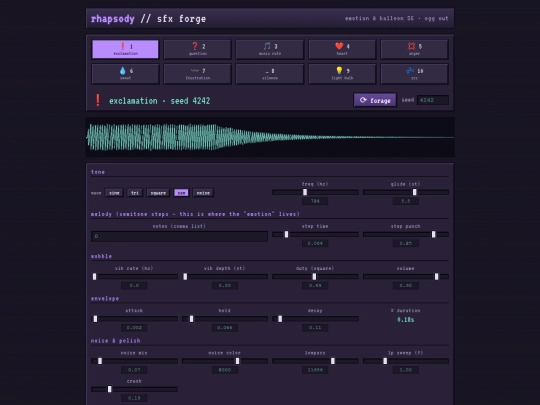The image size is (540, 405).
Task: Select the frustration preset
Action: [x=198, y=74]
